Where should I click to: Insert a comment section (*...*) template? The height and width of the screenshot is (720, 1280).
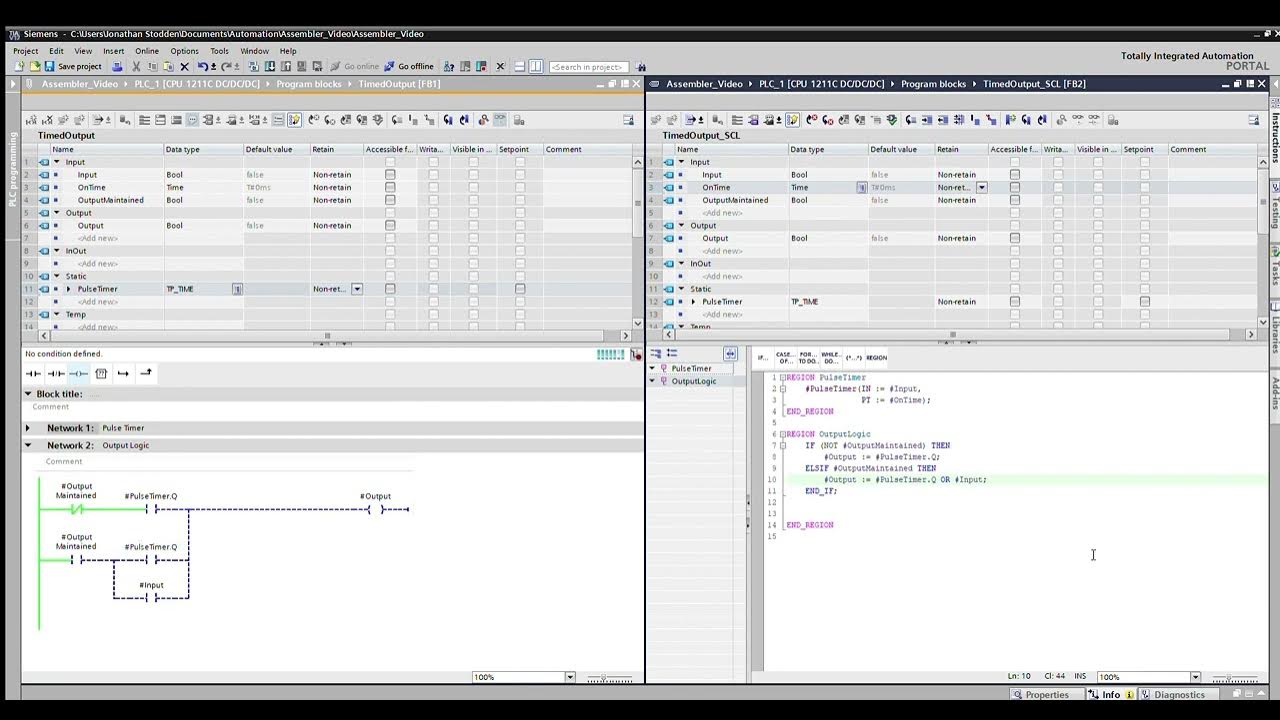(854, 357)
